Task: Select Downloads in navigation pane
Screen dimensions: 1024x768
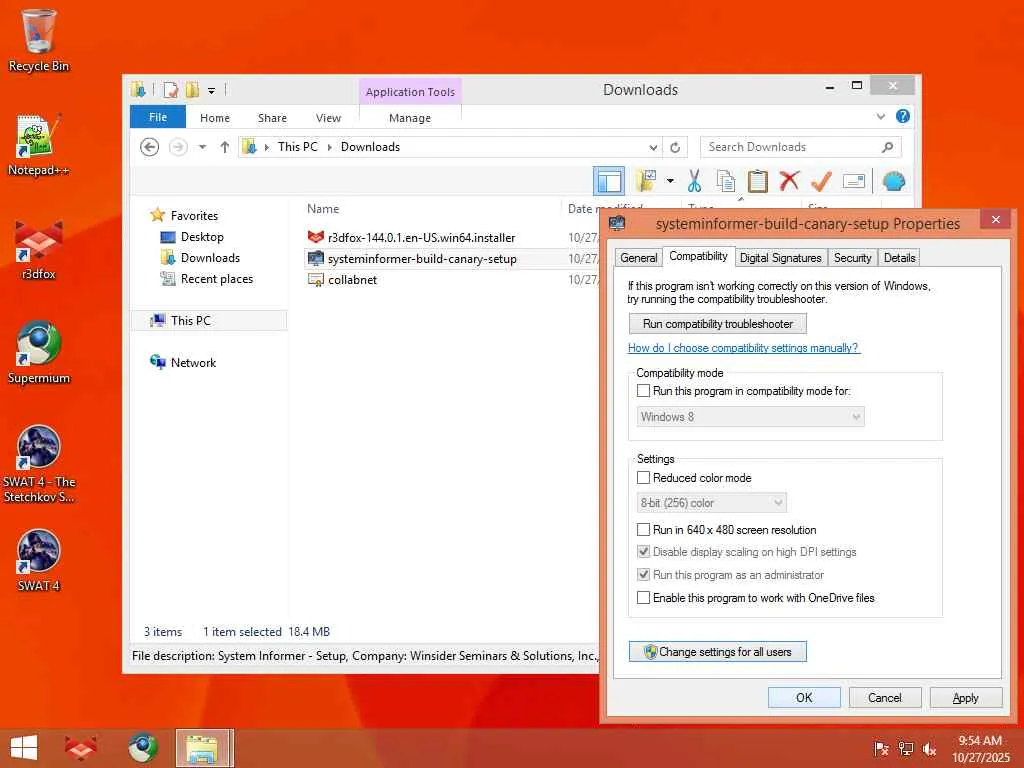Action: [x=210, y=257]
